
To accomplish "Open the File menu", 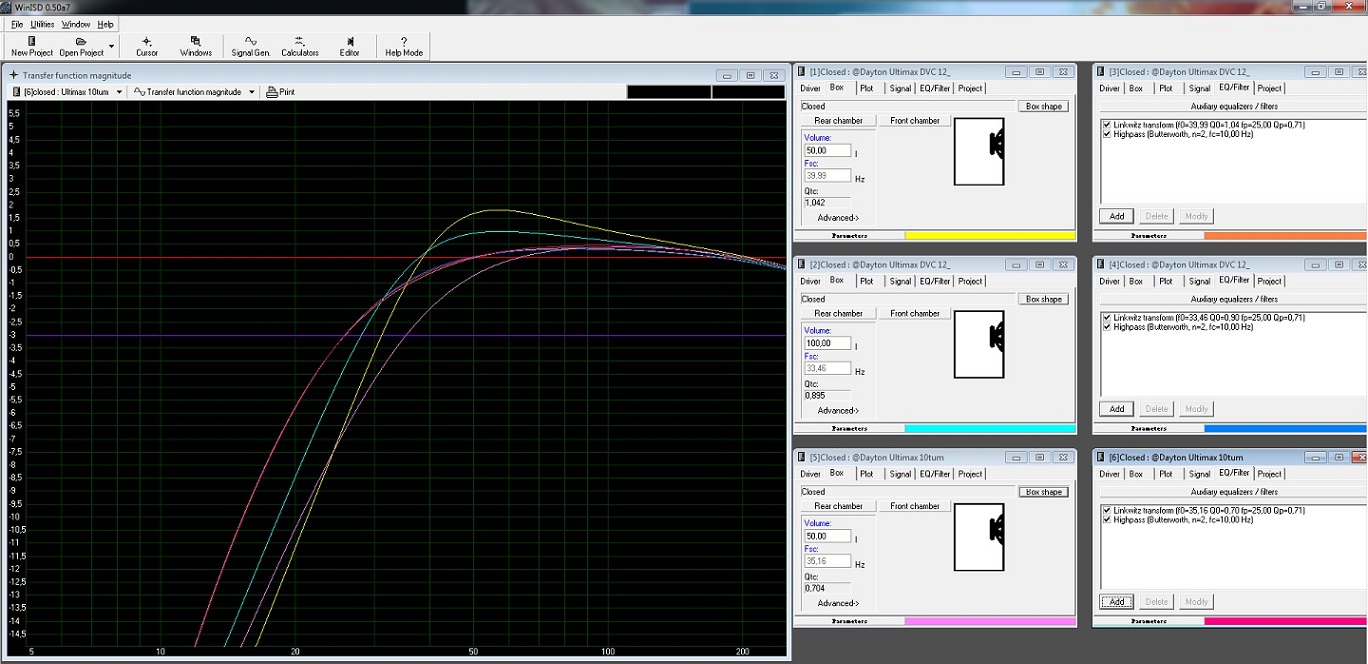I will 17,24.
